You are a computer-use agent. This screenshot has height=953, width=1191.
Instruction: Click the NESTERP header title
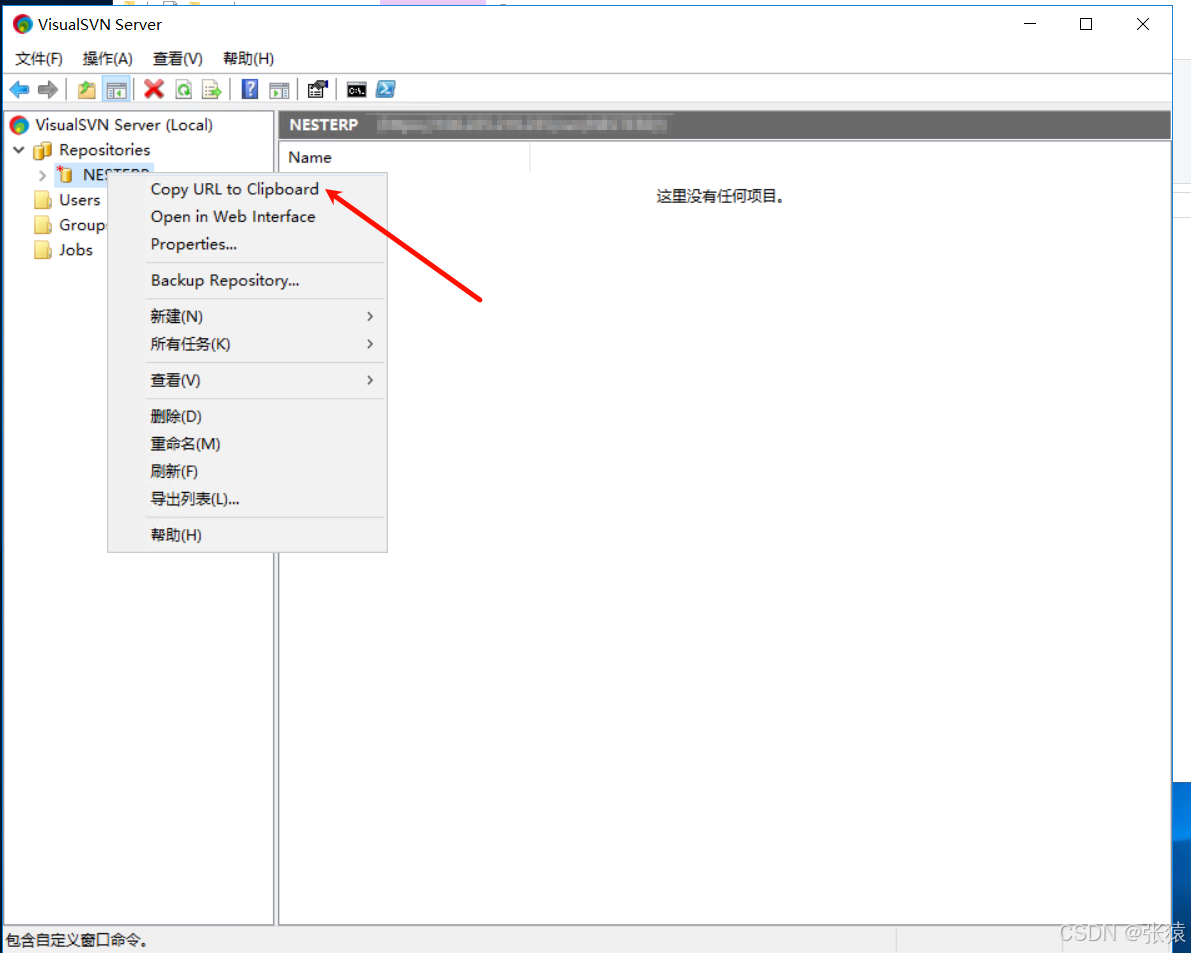(324, 125)
